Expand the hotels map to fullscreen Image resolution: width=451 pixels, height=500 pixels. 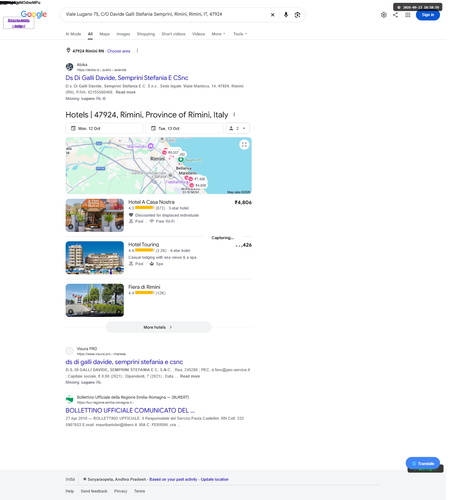pos(244,145)
